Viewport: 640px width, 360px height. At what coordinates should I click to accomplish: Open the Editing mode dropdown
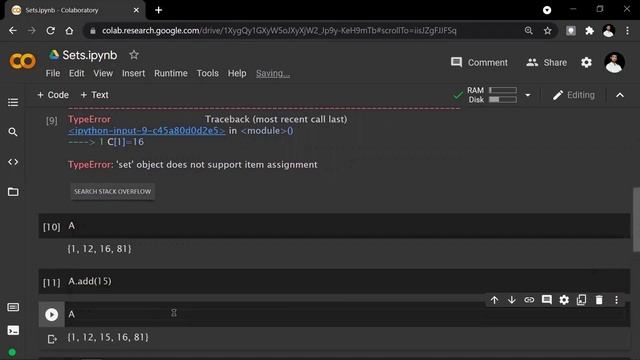pos(573,95)
